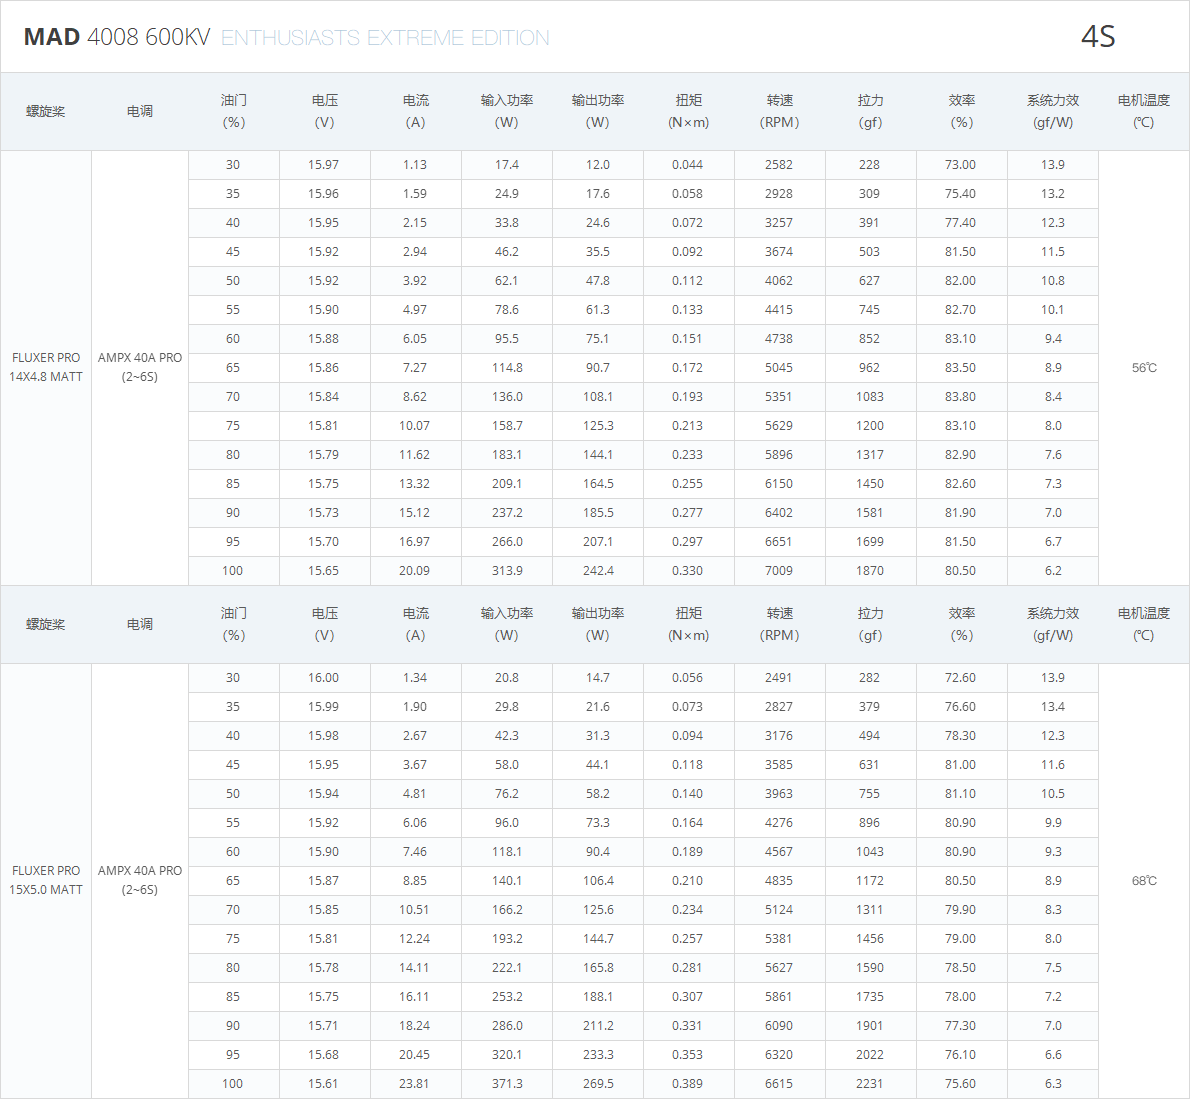Select the FLUXER PRO 15X5.0 MATT propeller cell
Screen dimensions: 1190x1099
click(46, 880)
